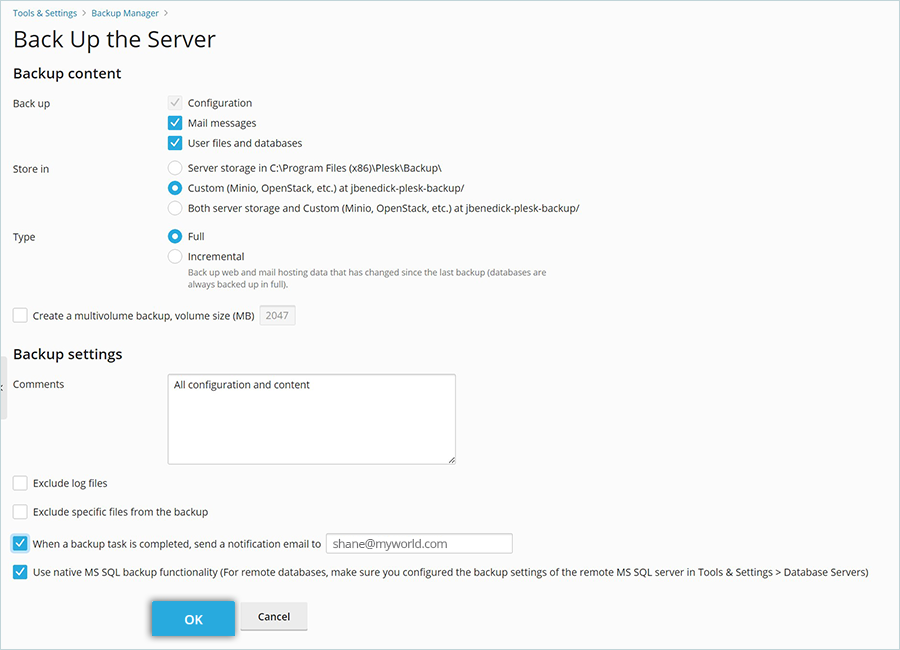Uncheck the Mail messages checkbox
Screen dimensions: 900x650
[x=175, y=123]
